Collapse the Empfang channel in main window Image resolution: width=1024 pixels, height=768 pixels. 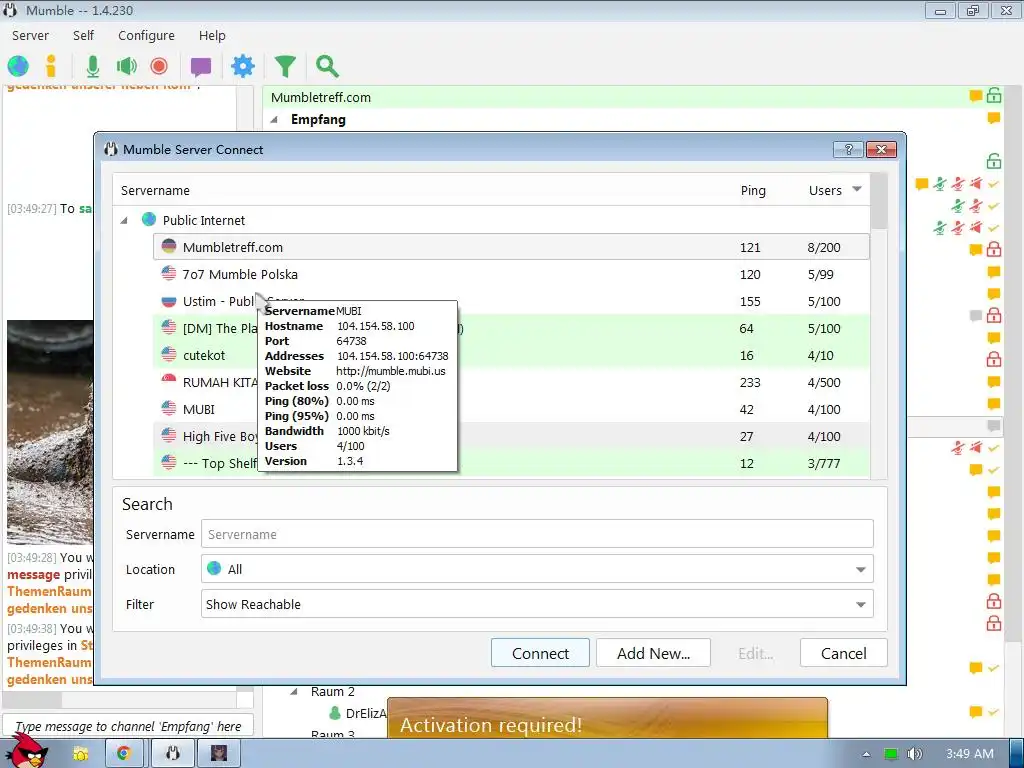274,120
